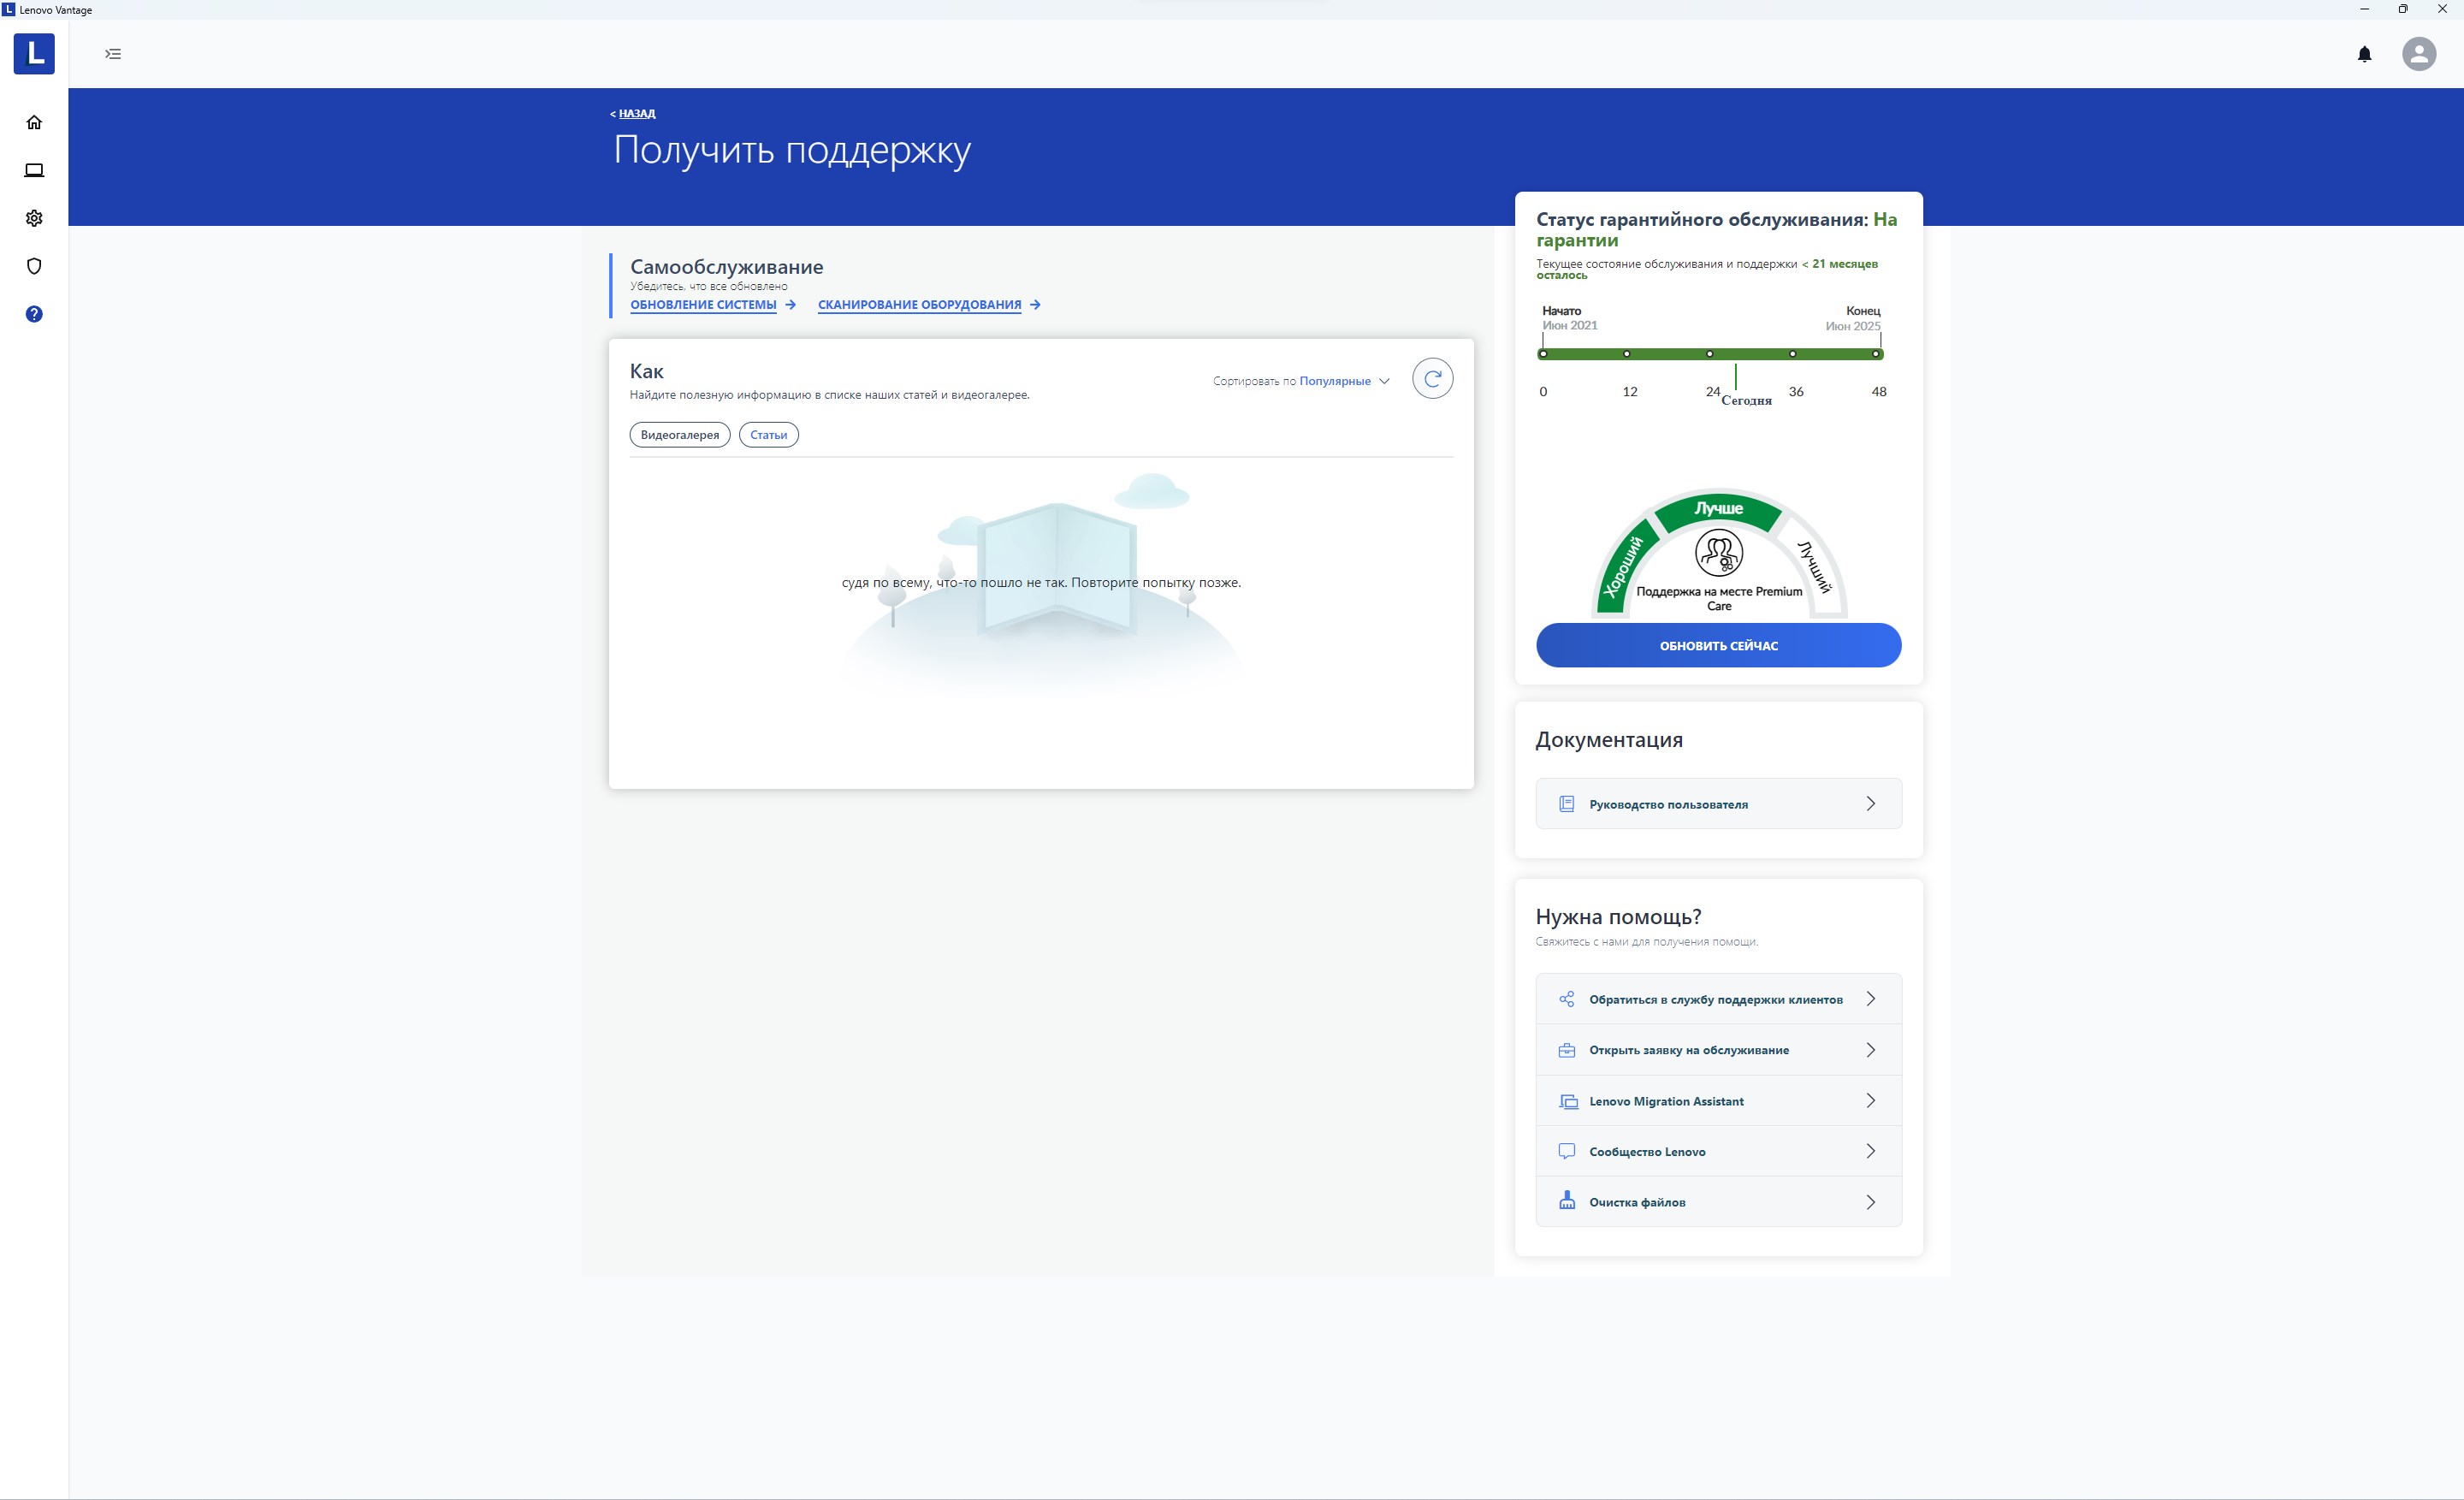Open the settings gear icon in sidebar
The width and height of the screenshot is (2464, 1500).
(34, 218)
